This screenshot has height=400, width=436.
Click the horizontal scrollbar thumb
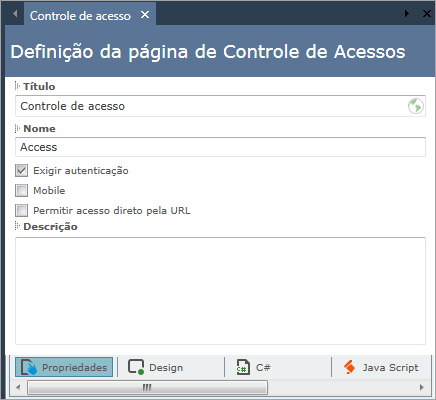(x=147, y=387)
